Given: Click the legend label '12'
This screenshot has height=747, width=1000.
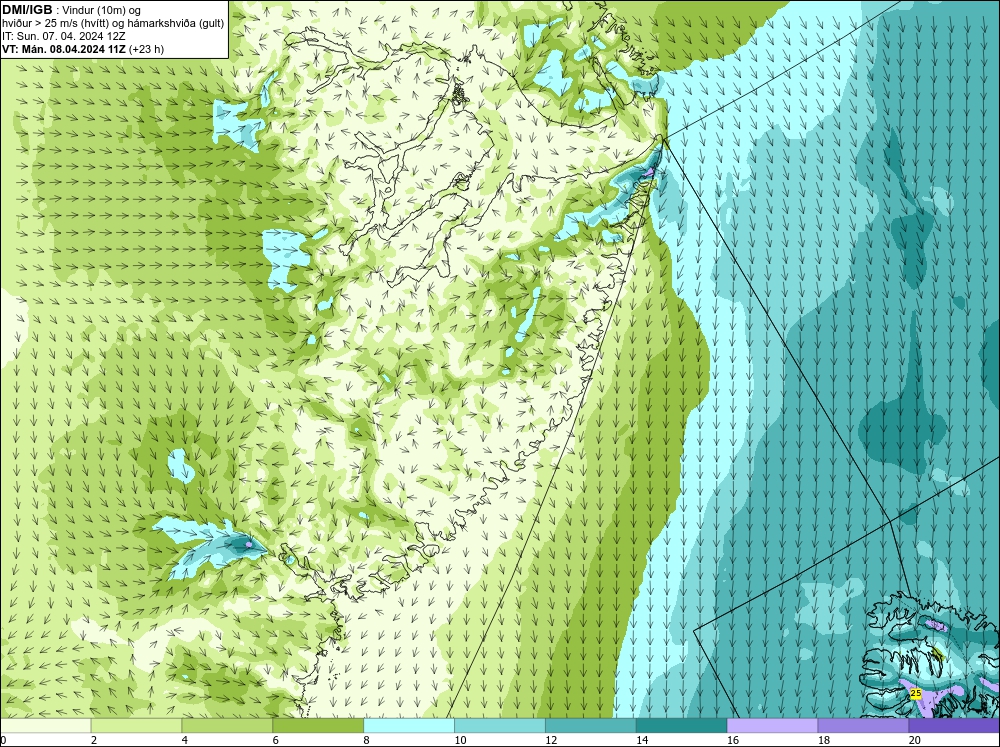Looking at the screenshot, I should click(x=551, y=740).
